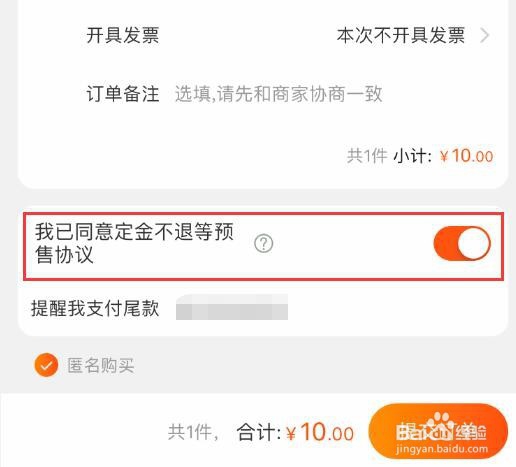516x467 pixels.
Task: Select the 开具发票 row label
Action: (123, 35)
